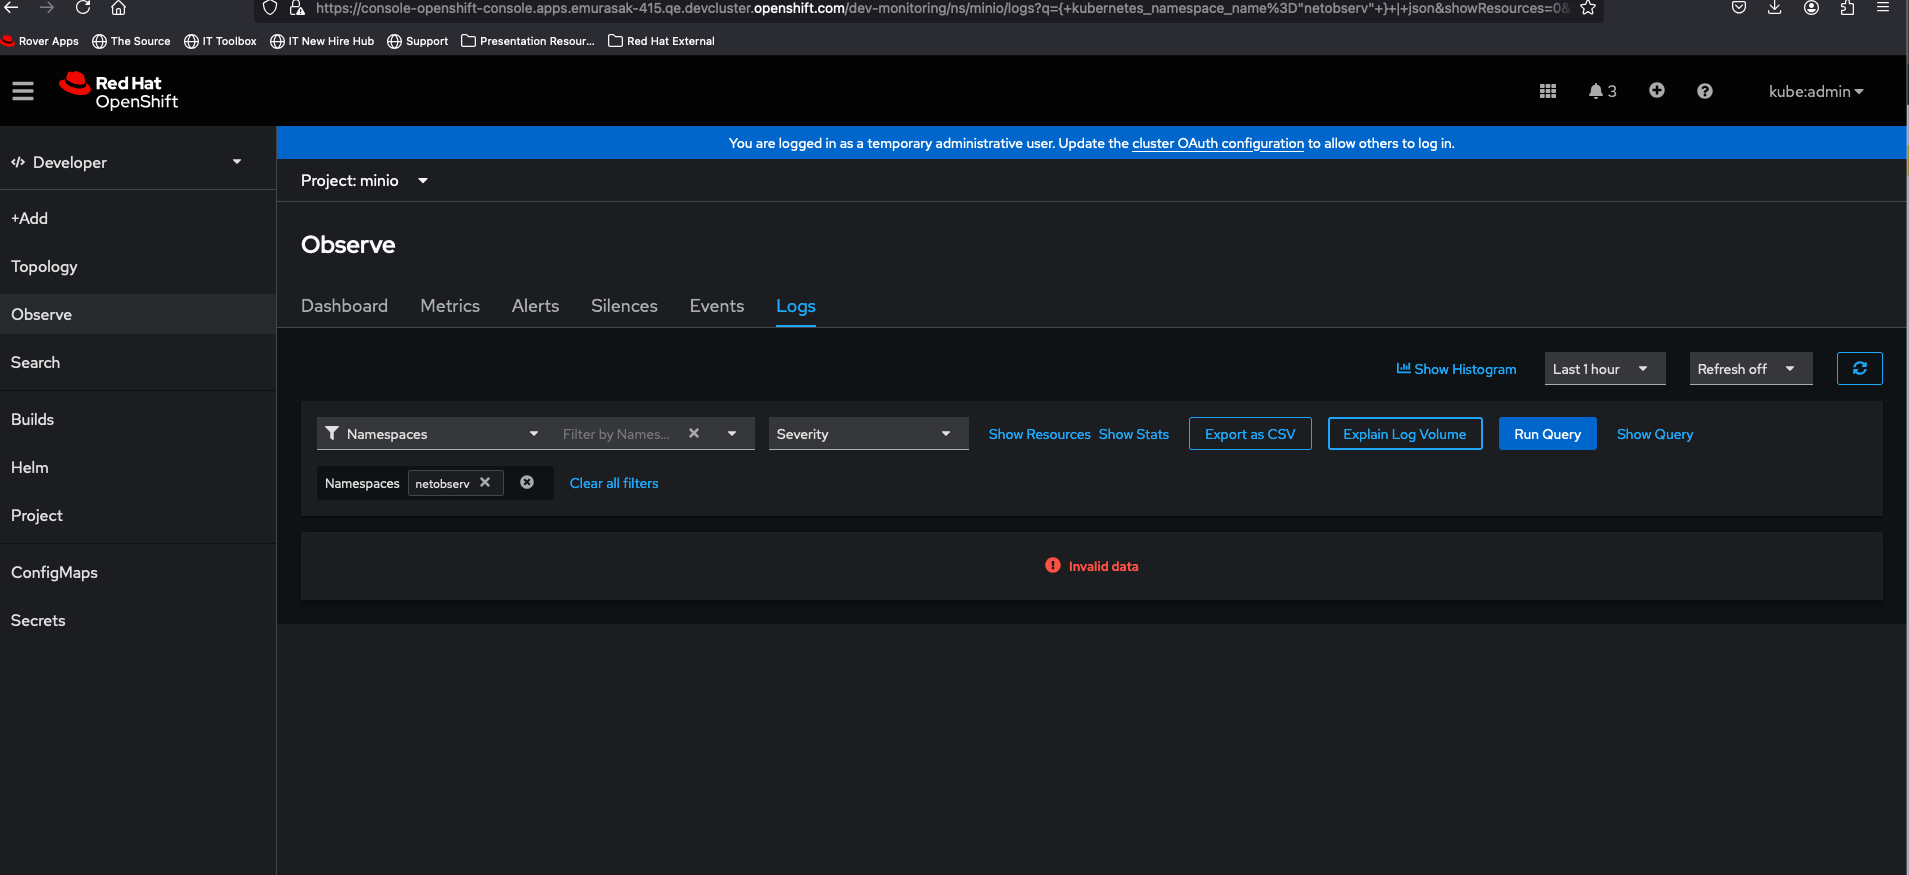The image size is (1909, 875).
Task: Go back in browser history
Action: [12, 8]
